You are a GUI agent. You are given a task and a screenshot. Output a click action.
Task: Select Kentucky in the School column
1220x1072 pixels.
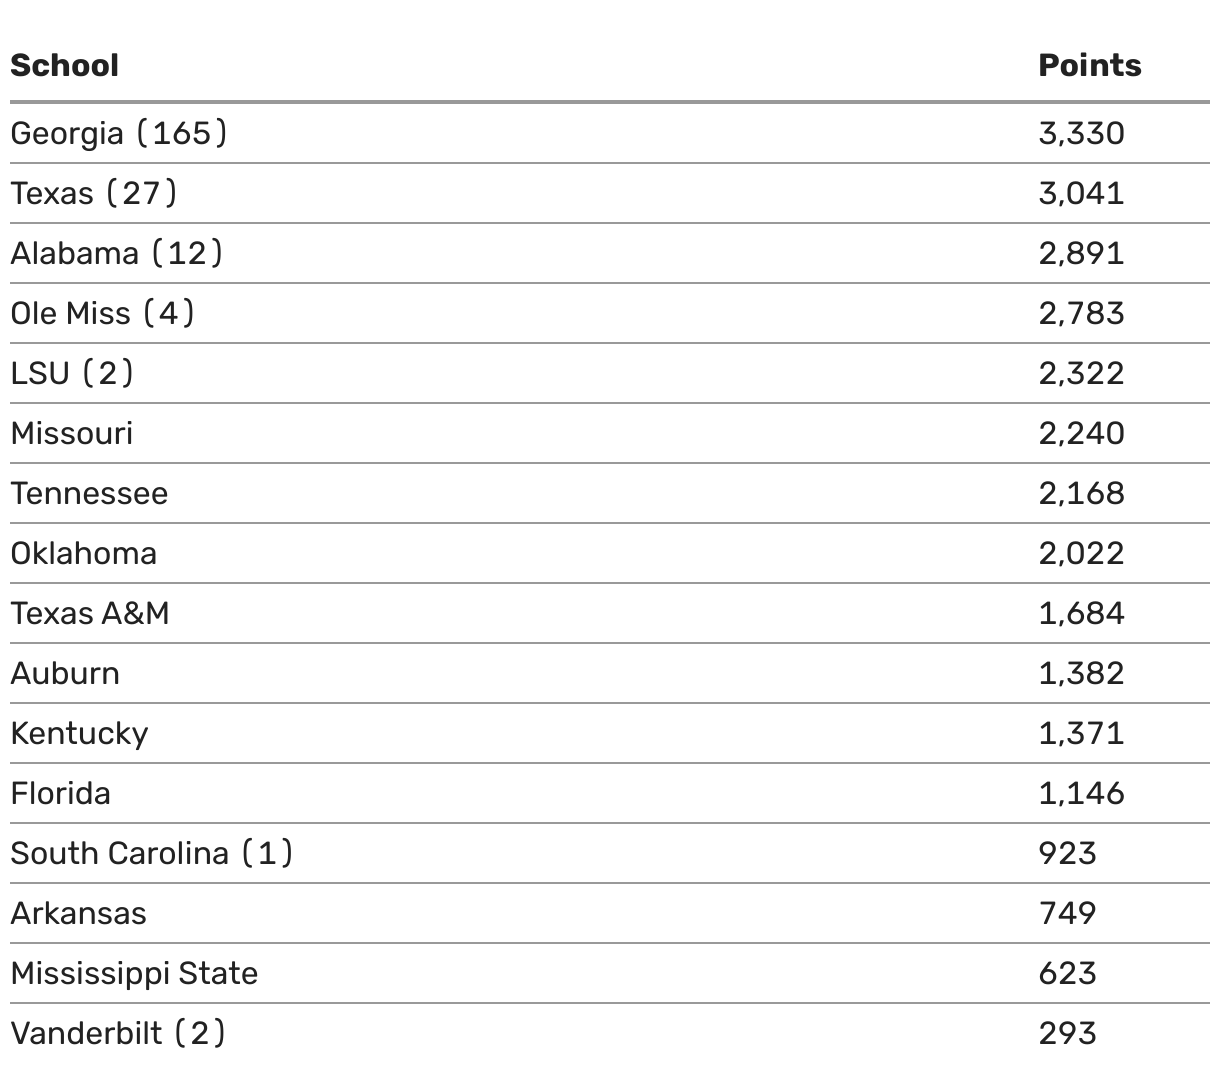(80, 733)
